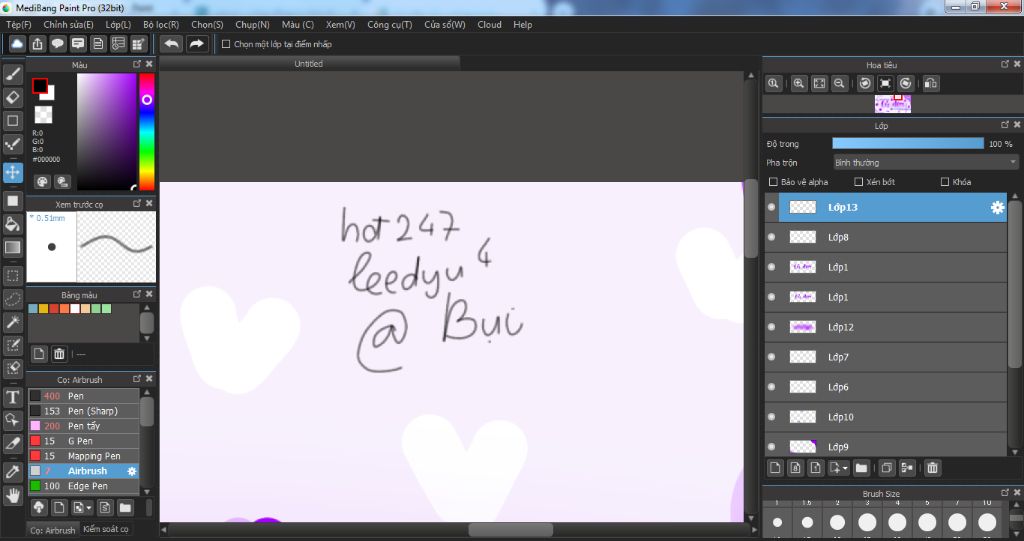This screenshot has height=541, width=1024.
Task: Select the Hand tool
Action: (x=12, y=495)
